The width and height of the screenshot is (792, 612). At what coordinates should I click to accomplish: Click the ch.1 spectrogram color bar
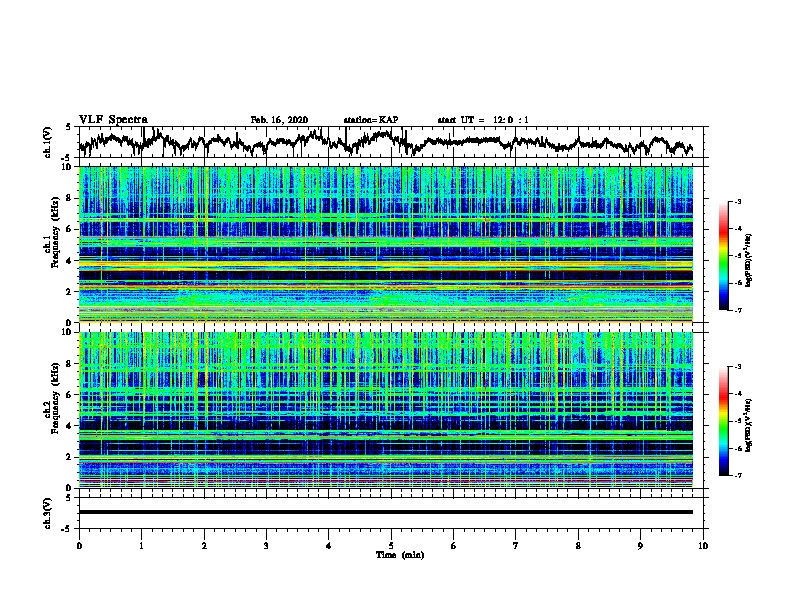pyautogui.click(x=723, y=256)
